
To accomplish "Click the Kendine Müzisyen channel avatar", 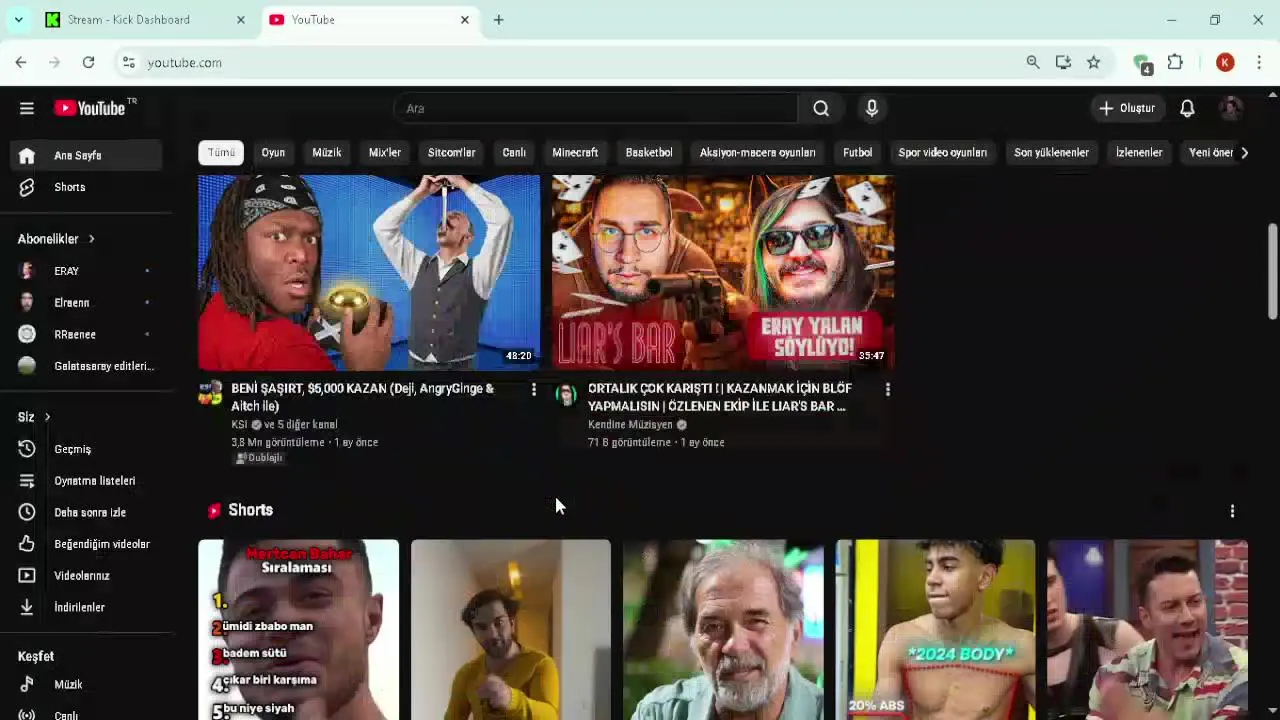I will [x=566, y=394].
